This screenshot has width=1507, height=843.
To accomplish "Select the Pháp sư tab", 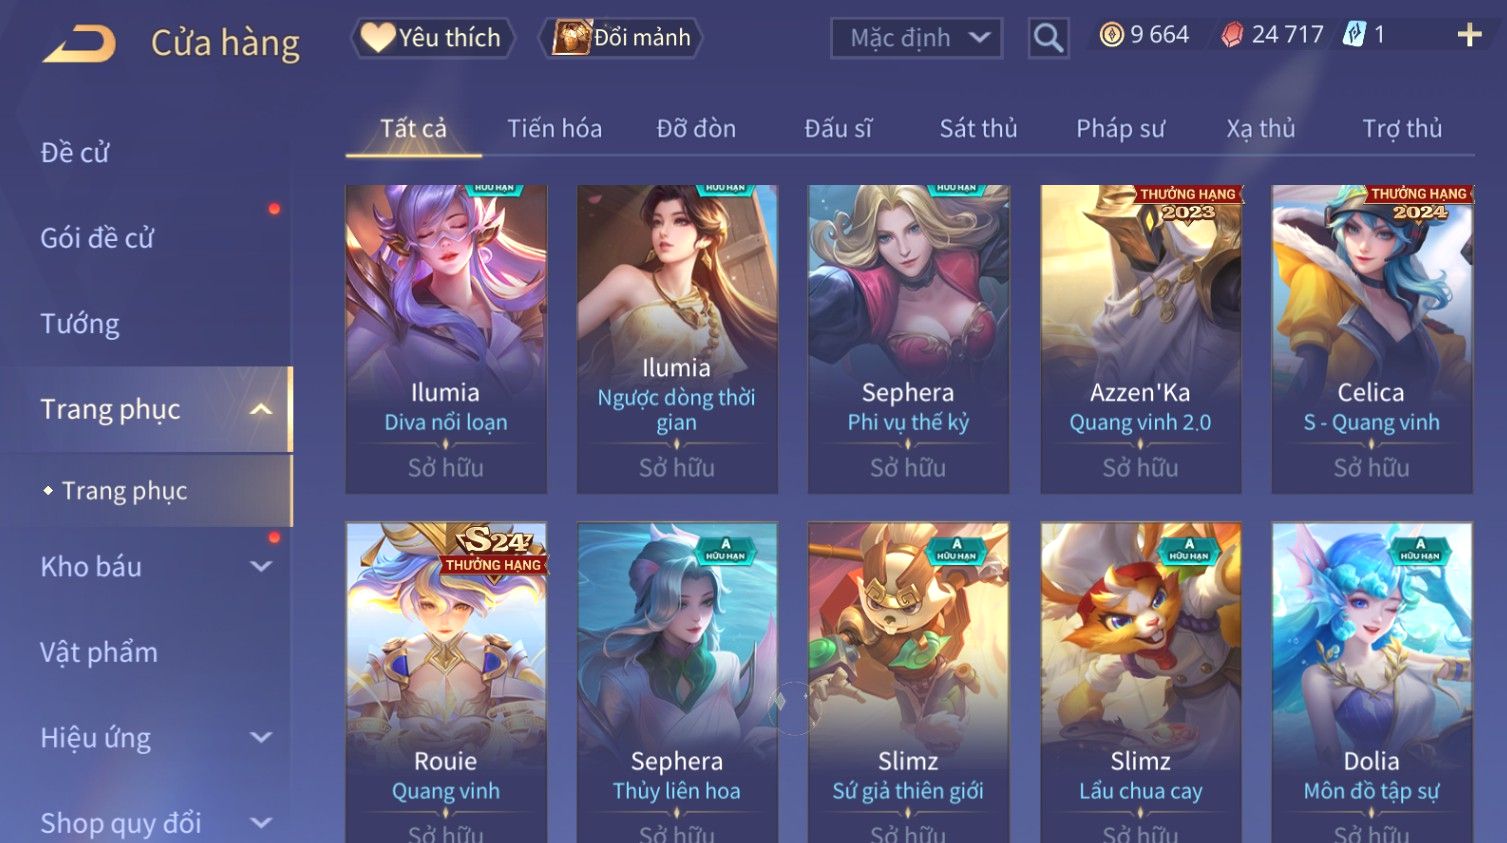I will point(1120,128).
